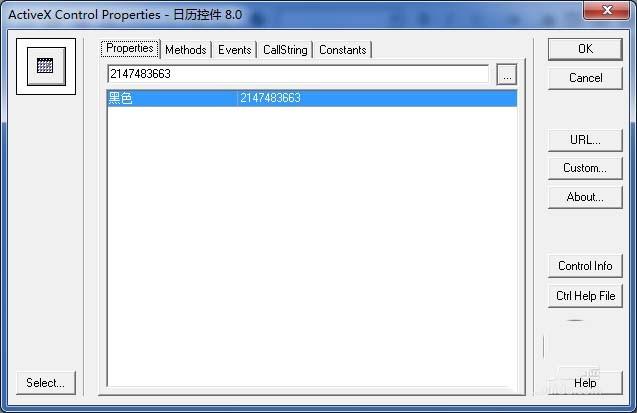
Task: Open the ellipsis browse button beside value field
Action: pos(507,75)
